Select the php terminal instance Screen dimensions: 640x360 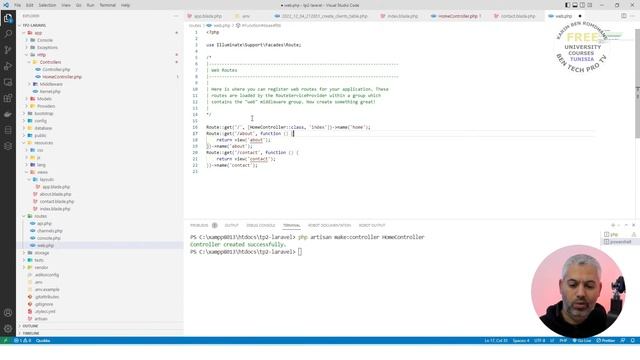point(620,235)
